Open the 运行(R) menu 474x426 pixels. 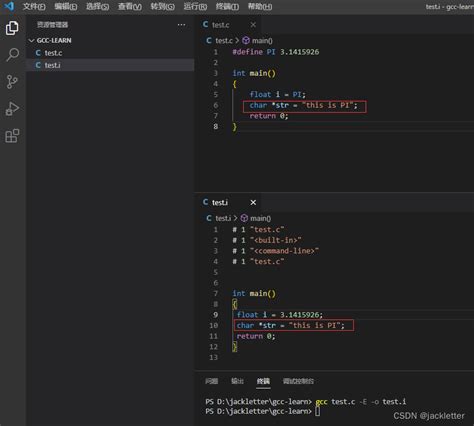195,6
